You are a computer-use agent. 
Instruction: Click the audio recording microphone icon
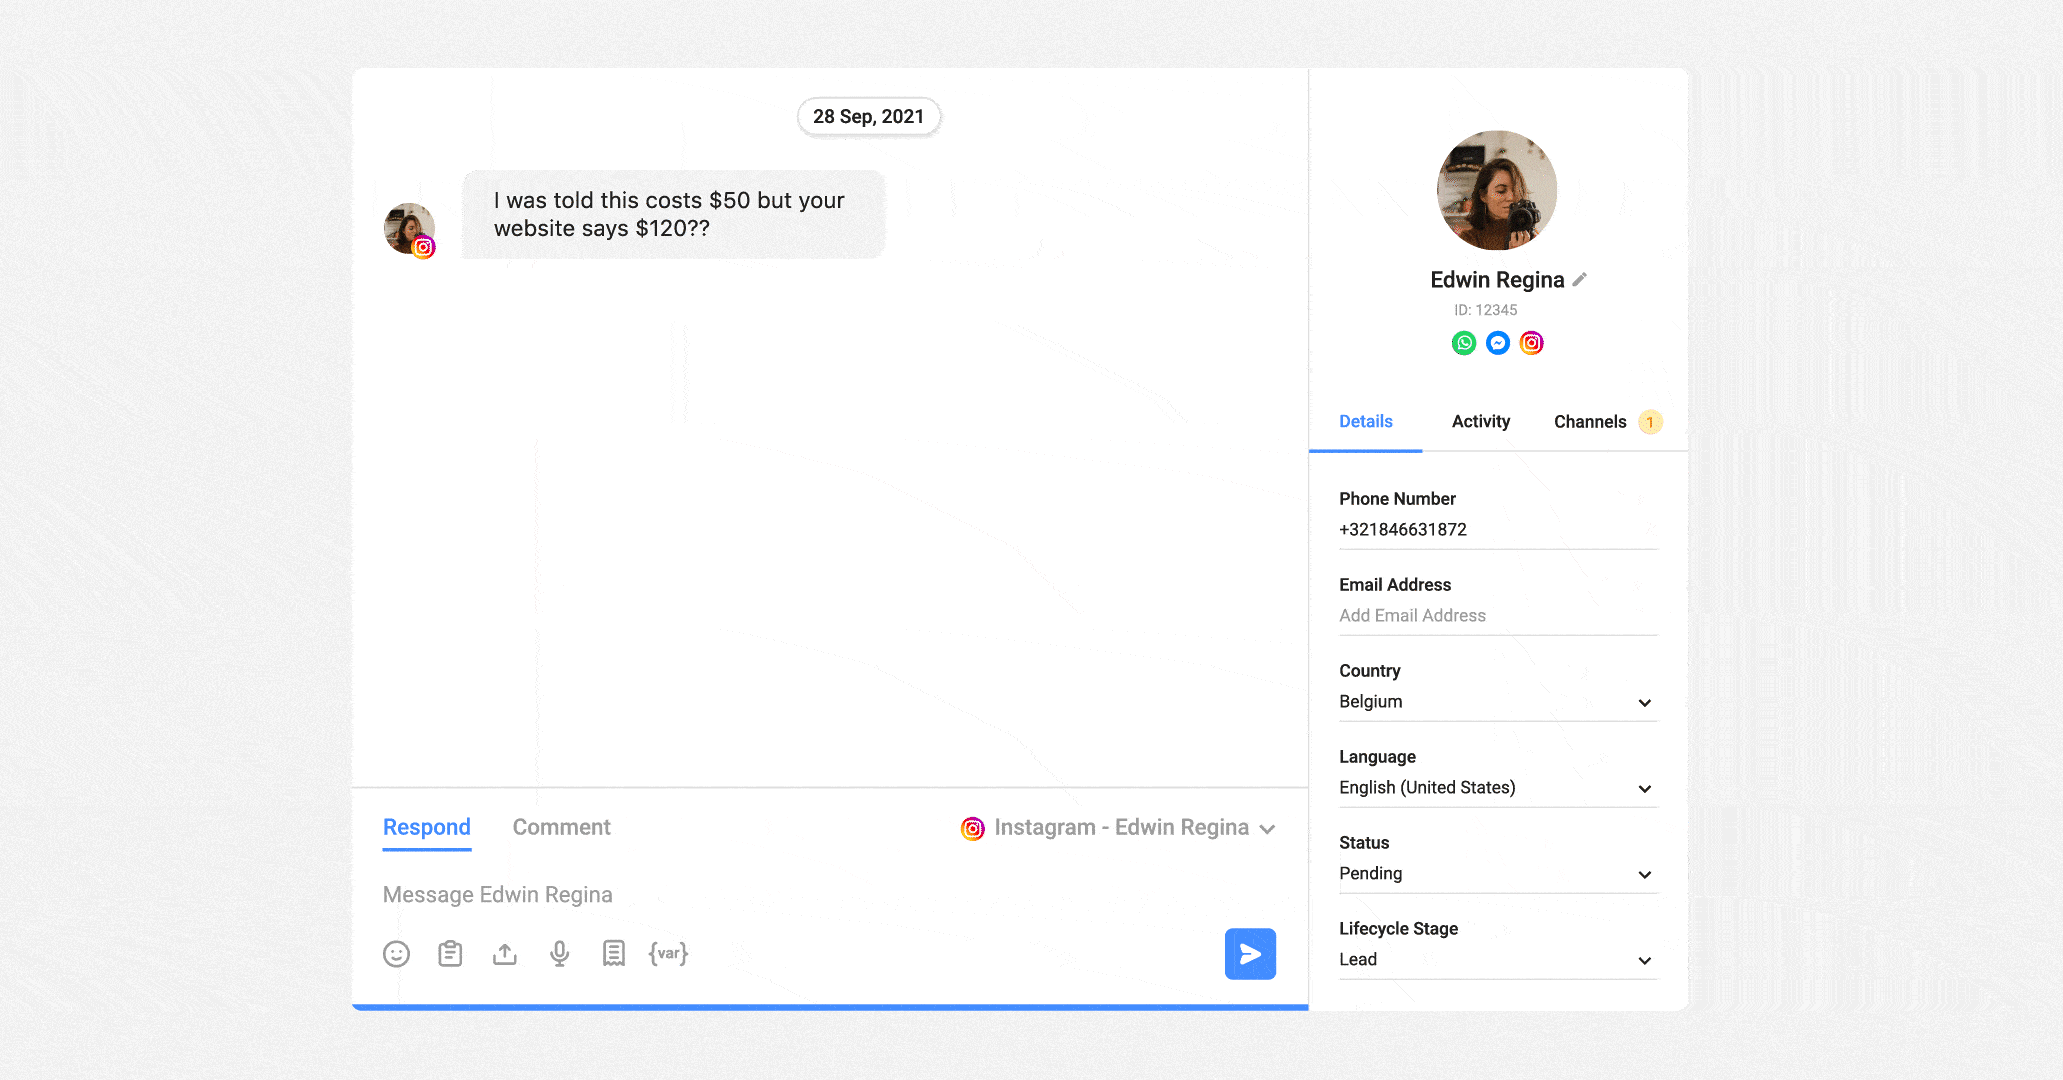[x=557, y=955]
